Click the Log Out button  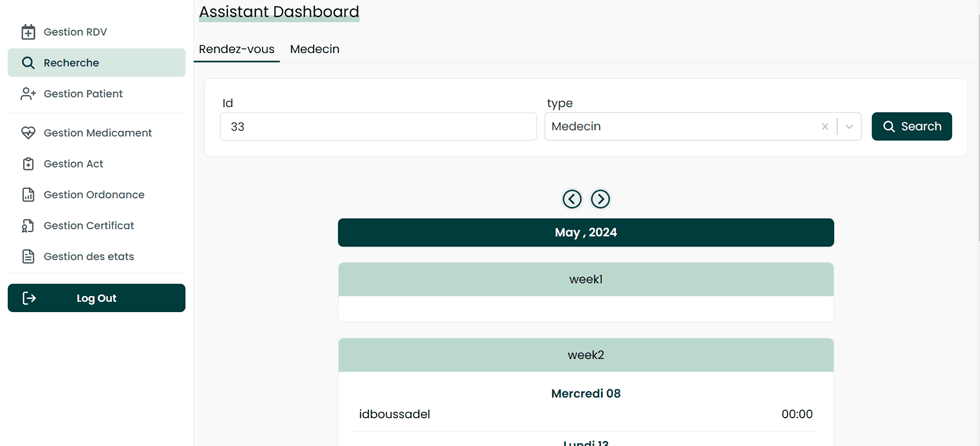(x=96, y=298)
